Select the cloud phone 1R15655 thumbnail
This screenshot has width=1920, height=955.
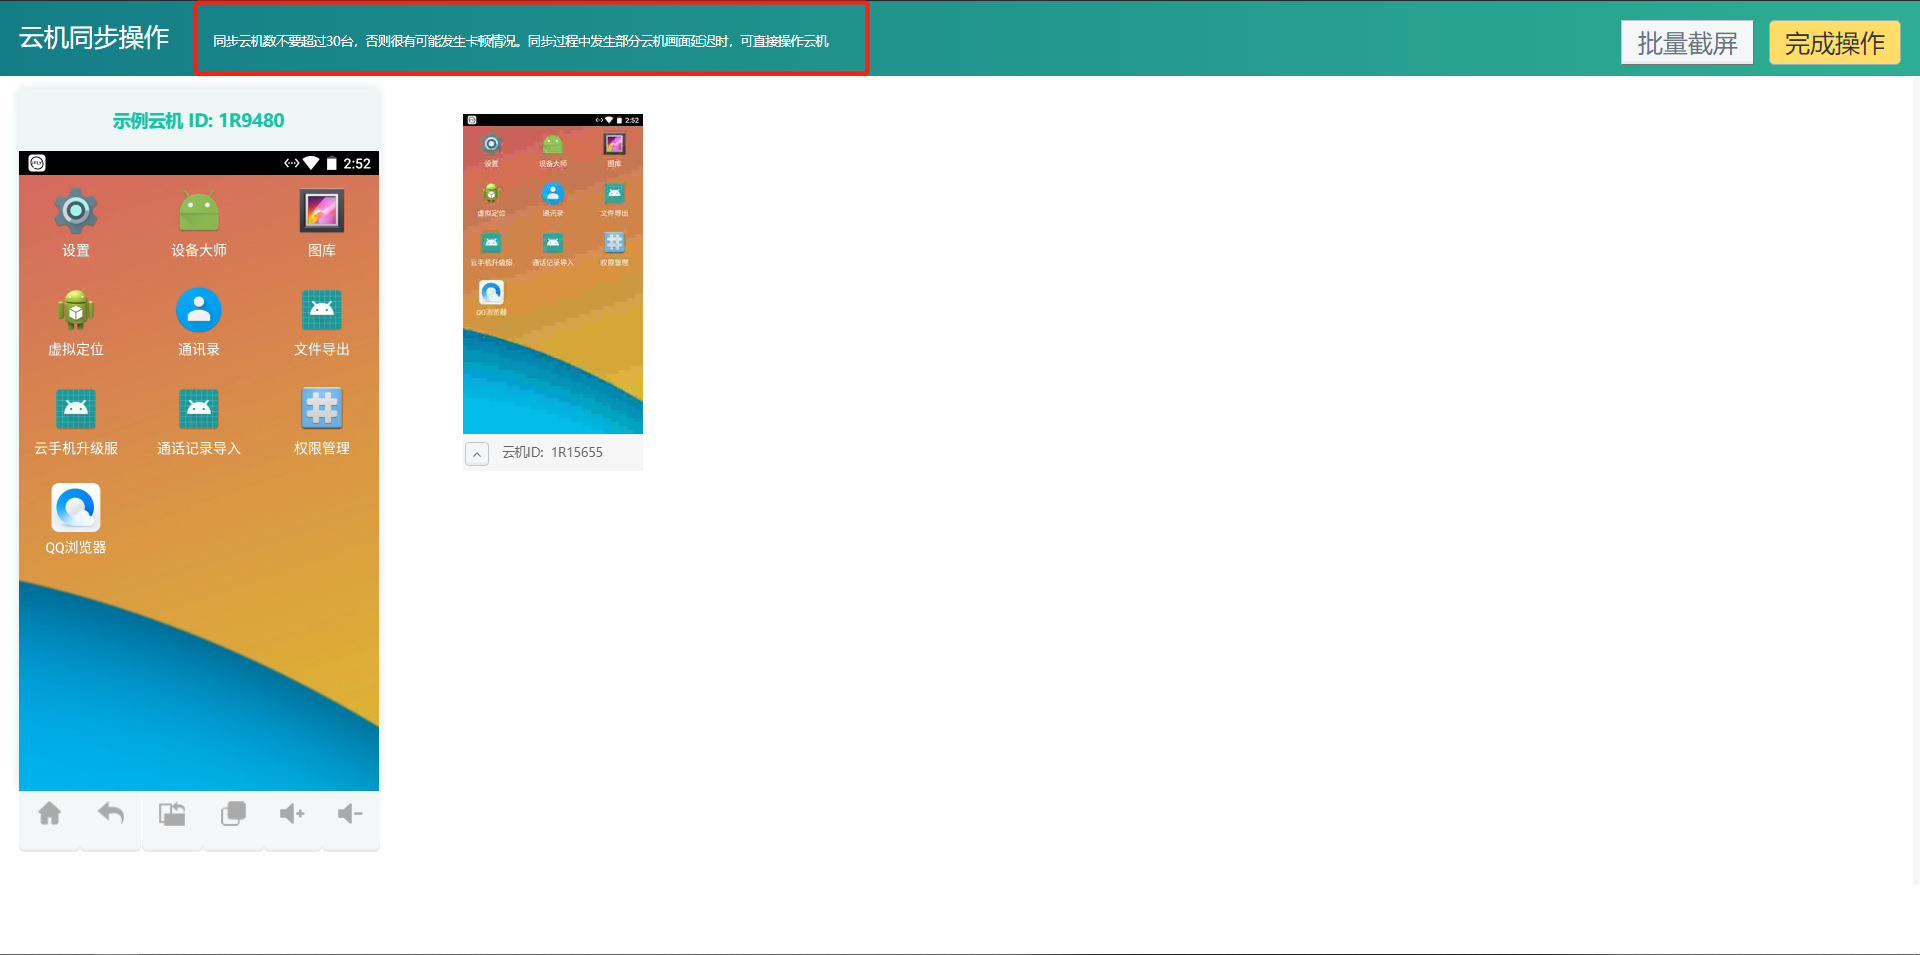[x=553, y=274]
